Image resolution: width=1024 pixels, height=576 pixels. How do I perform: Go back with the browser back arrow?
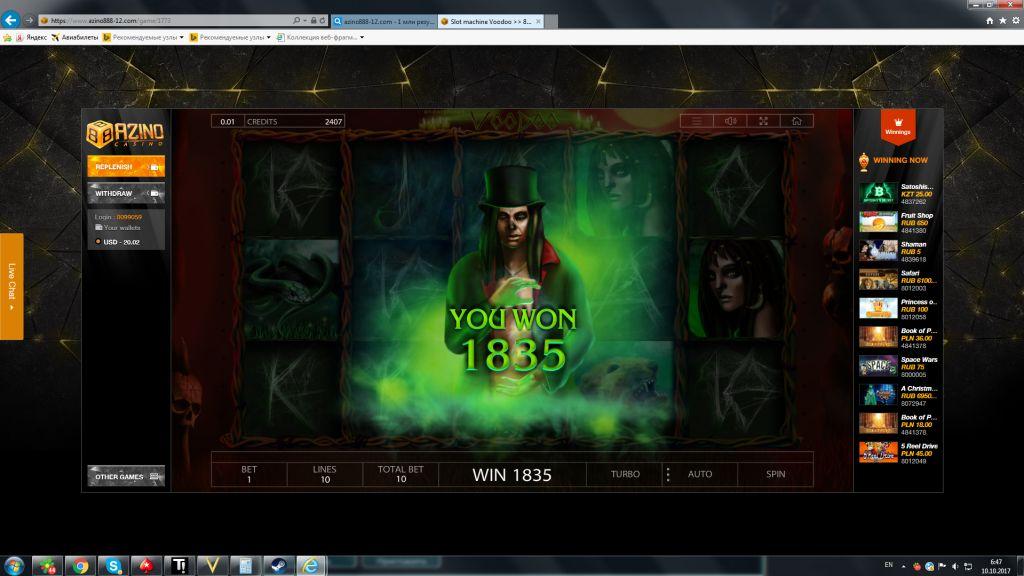10,20
